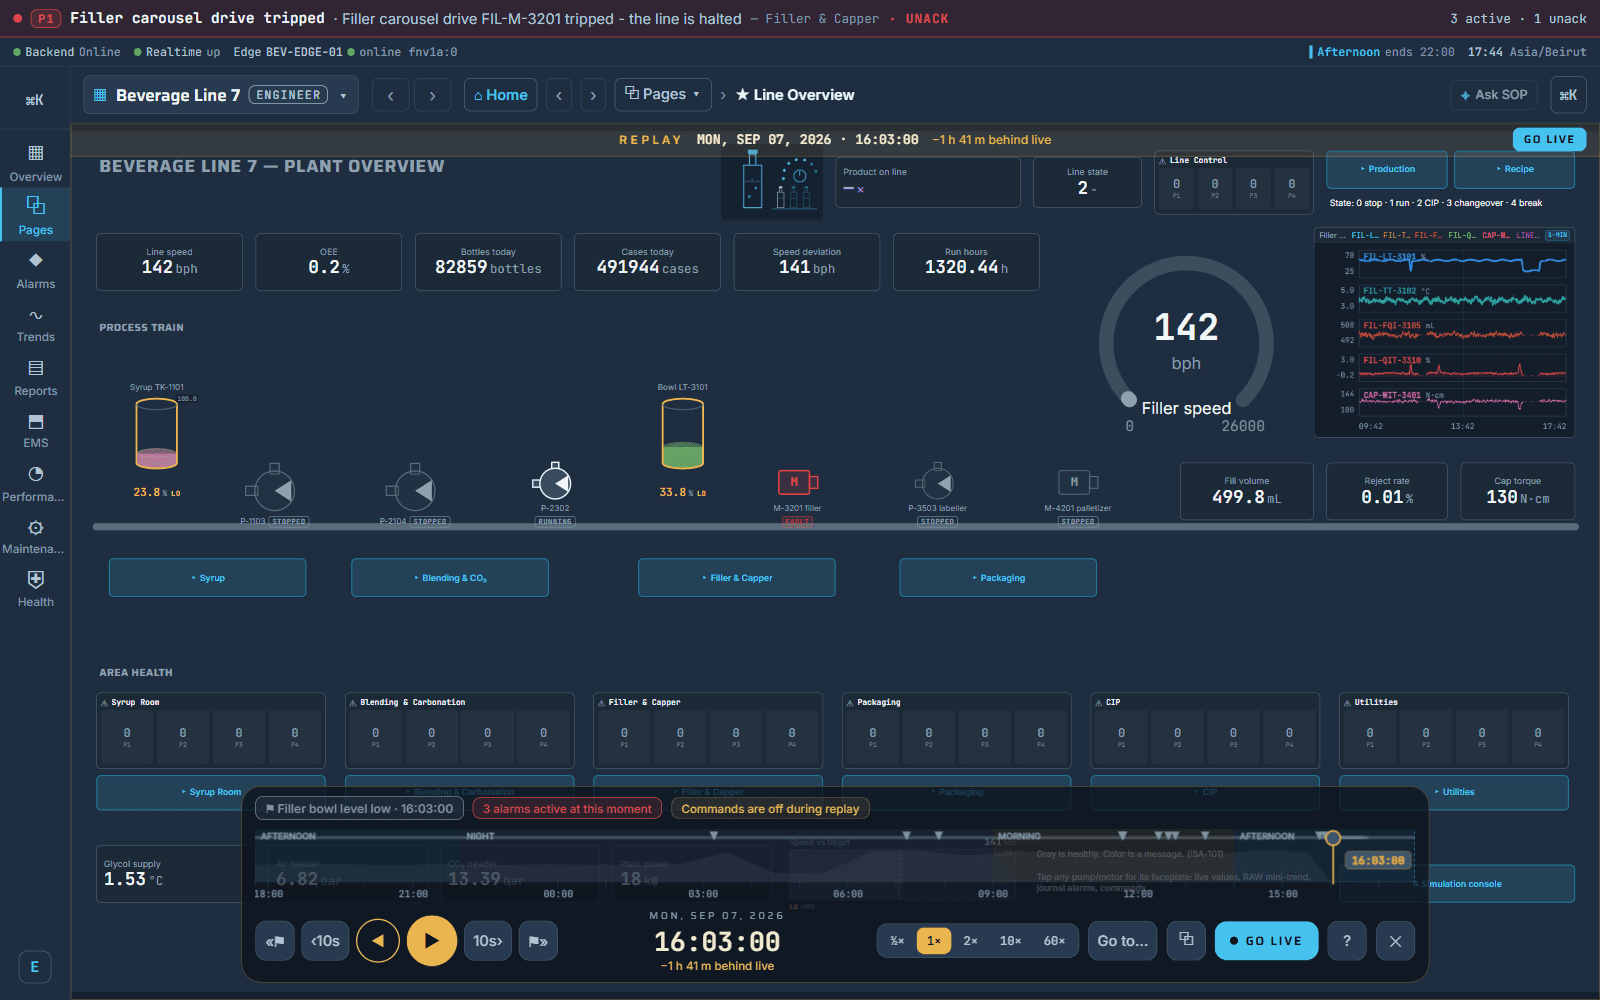This screenshot has width=1600, height=1000.
Task: Select the FIL-L trend legend tab
Action: pos(1364,236)
